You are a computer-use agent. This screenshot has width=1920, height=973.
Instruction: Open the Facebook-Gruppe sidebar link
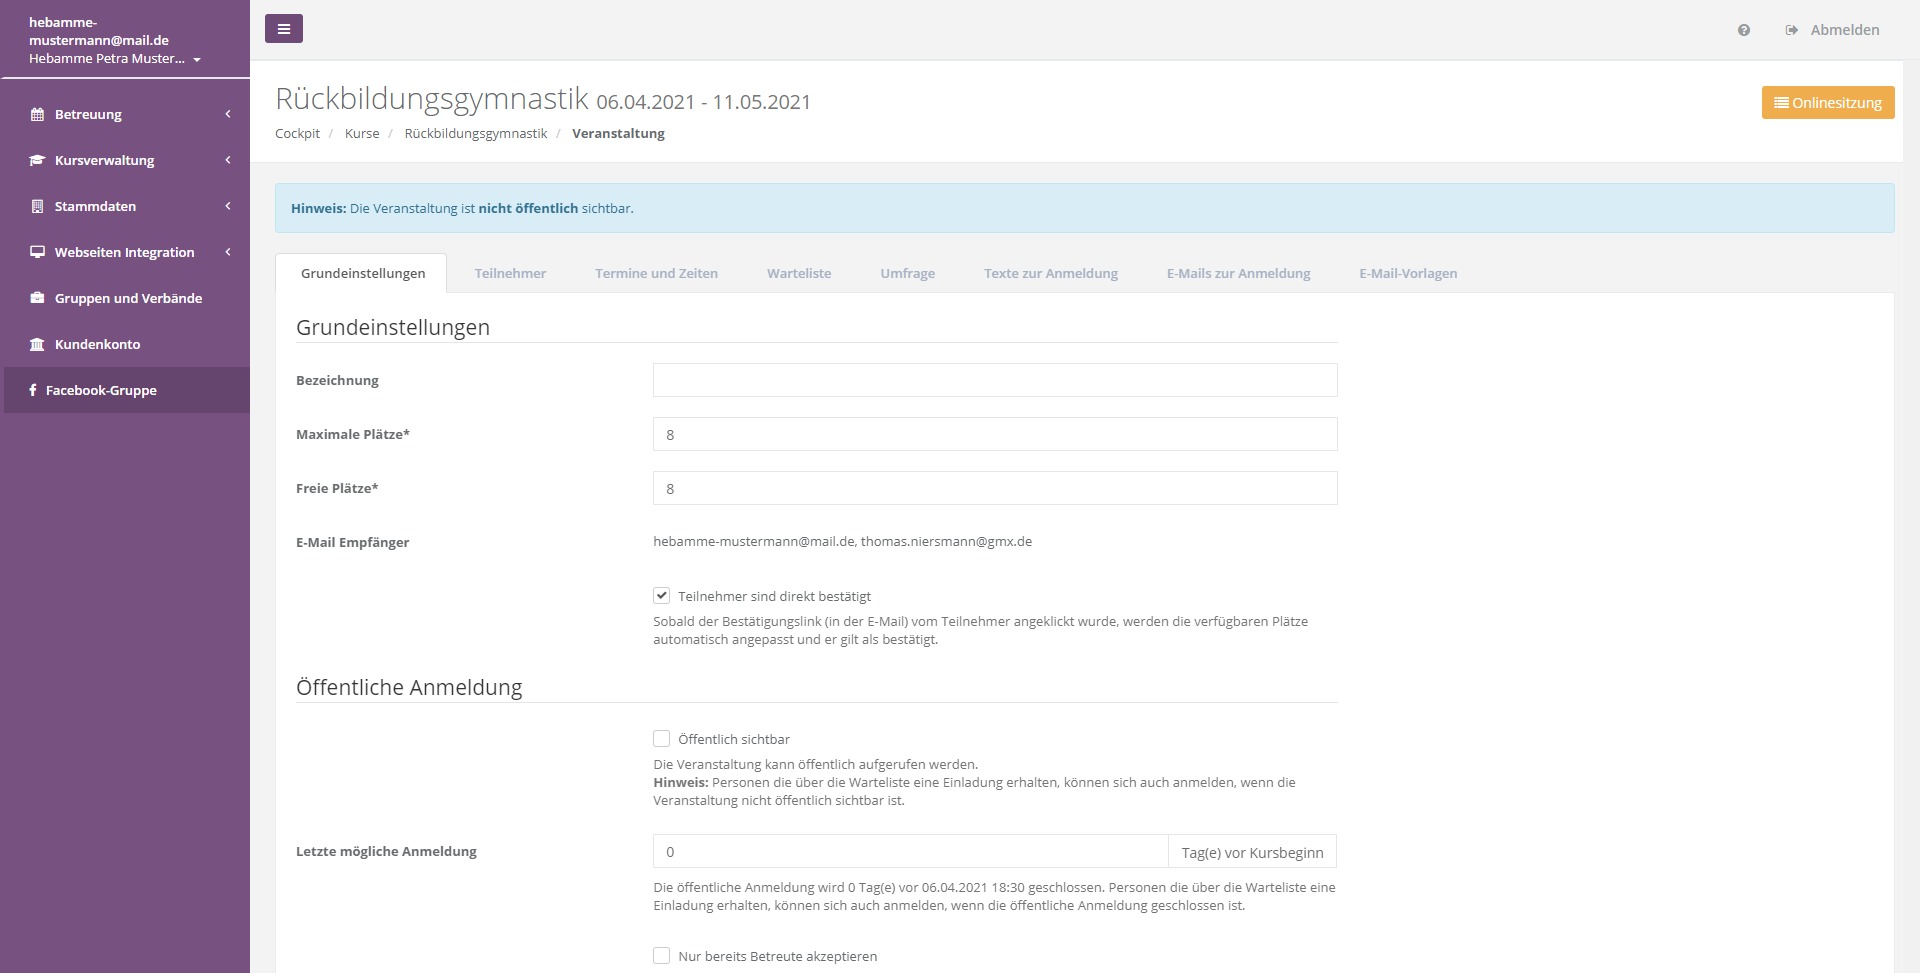click(101, 390)
